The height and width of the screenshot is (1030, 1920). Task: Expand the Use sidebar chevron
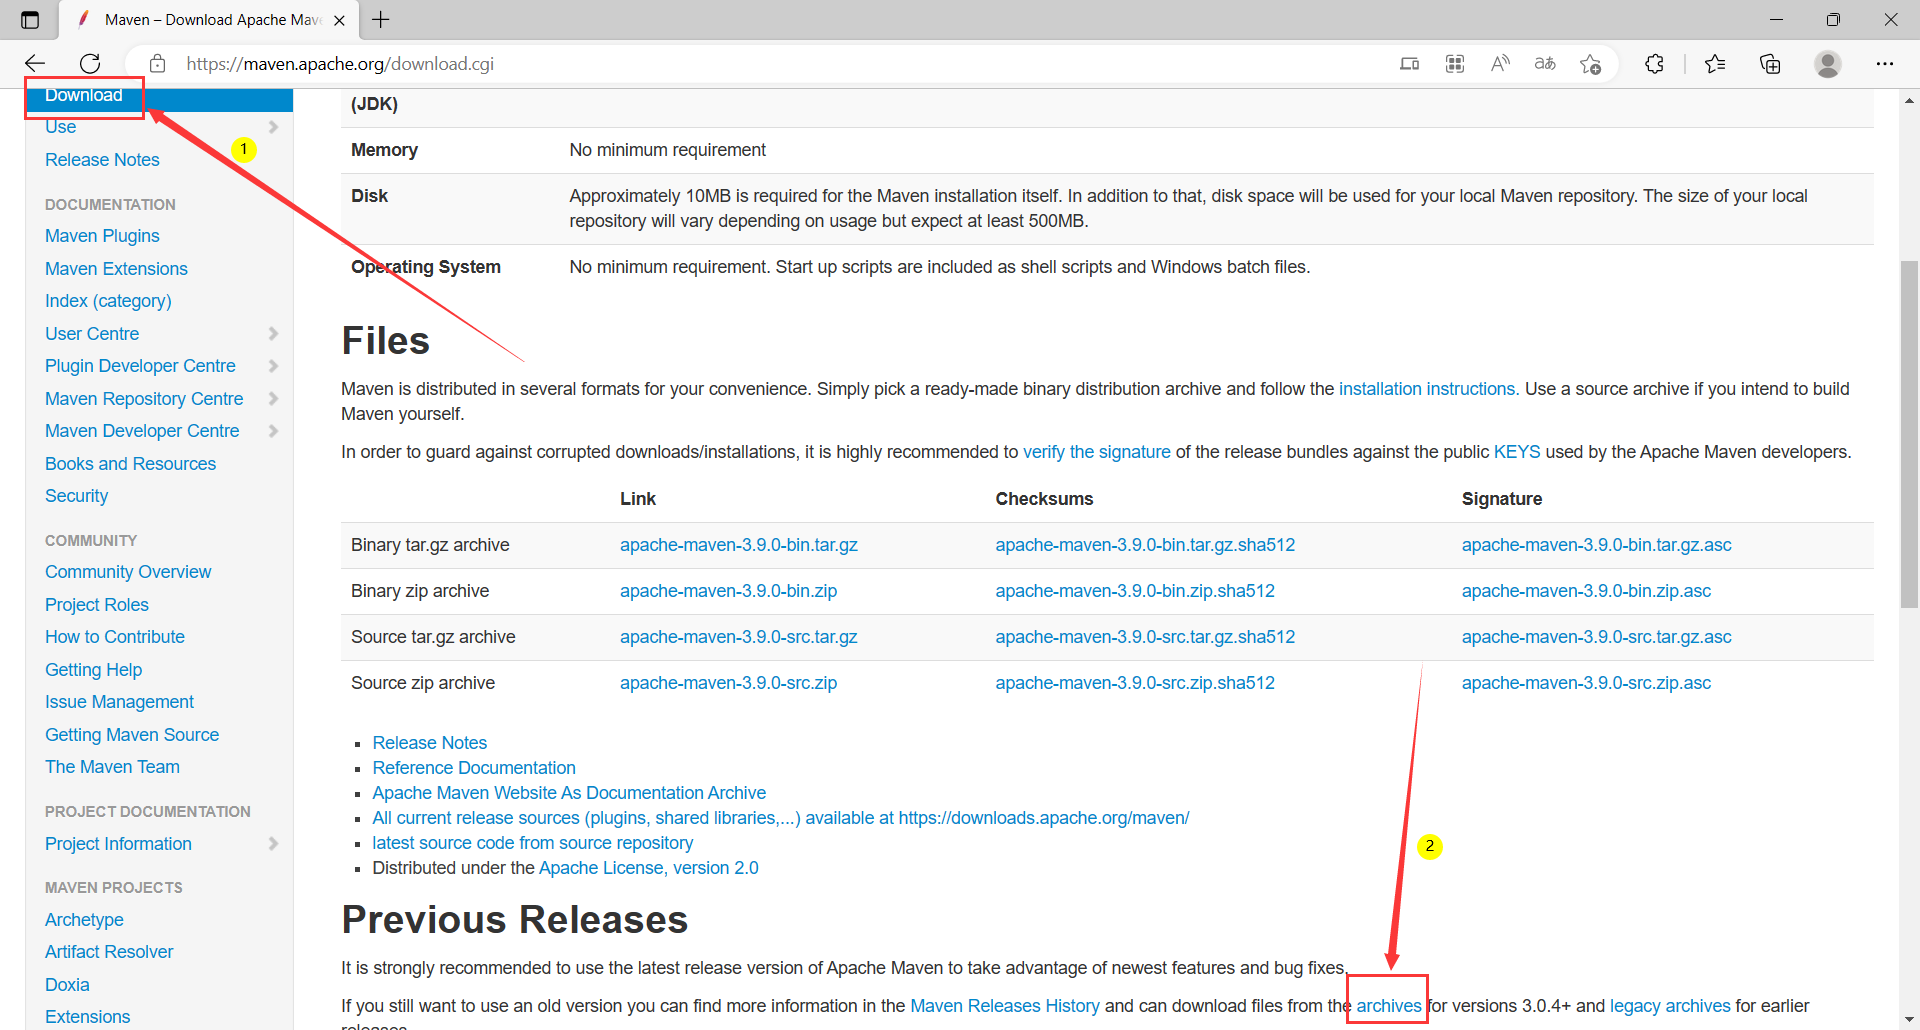click(x=273, y=127)
